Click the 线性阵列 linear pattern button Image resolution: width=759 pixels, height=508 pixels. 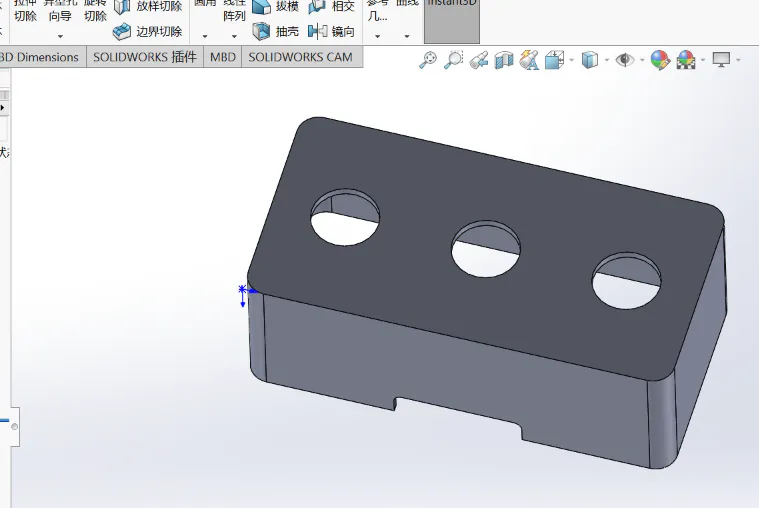click(x=234, y=11)
